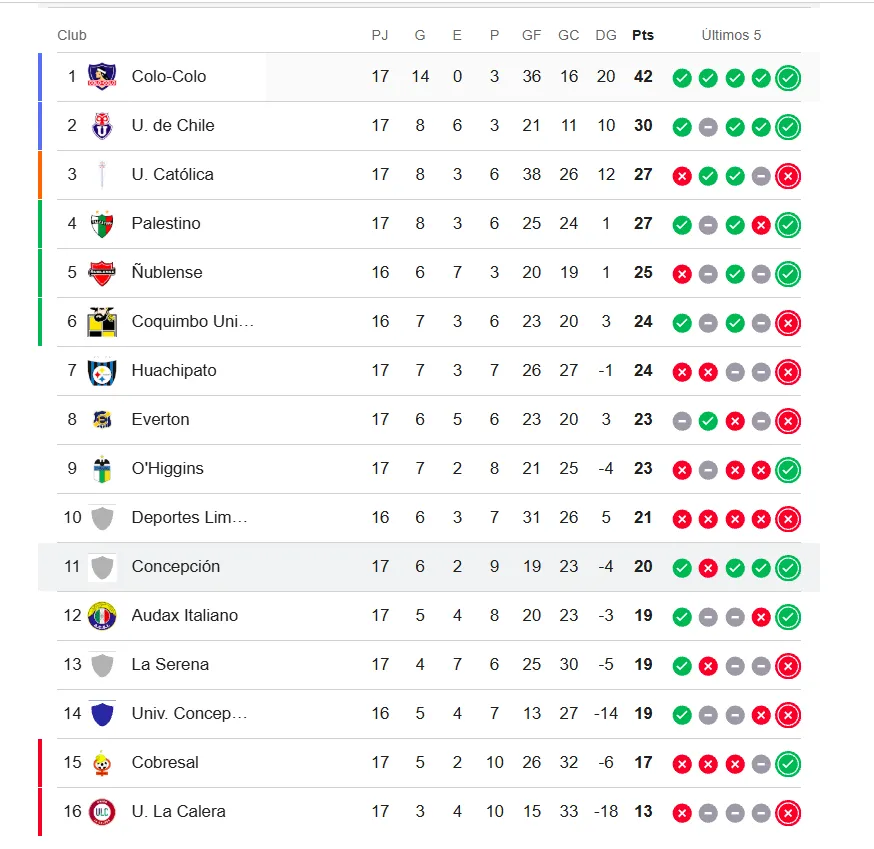The width and height of the screenshot is (874, 849).
Task: Click the Coquimbo Unido crest icon
Action: [102, 322]
